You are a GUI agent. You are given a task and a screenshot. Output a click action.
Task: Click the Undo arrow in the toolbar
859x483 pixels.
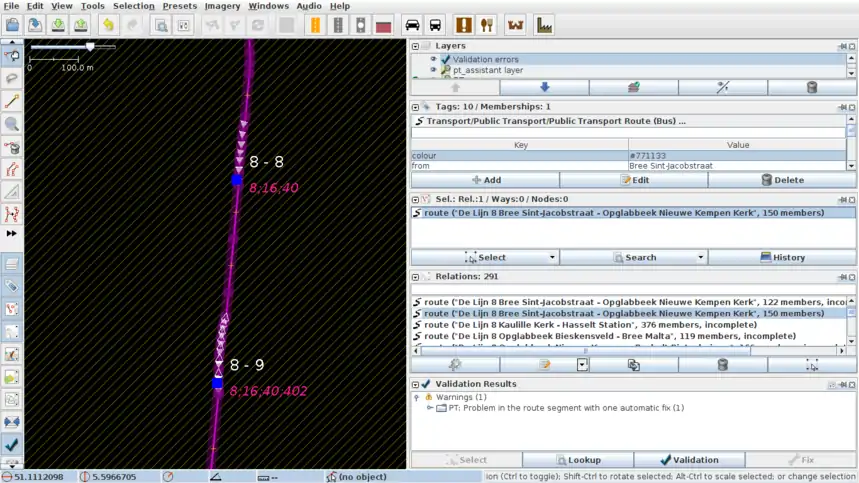(108, 25)
